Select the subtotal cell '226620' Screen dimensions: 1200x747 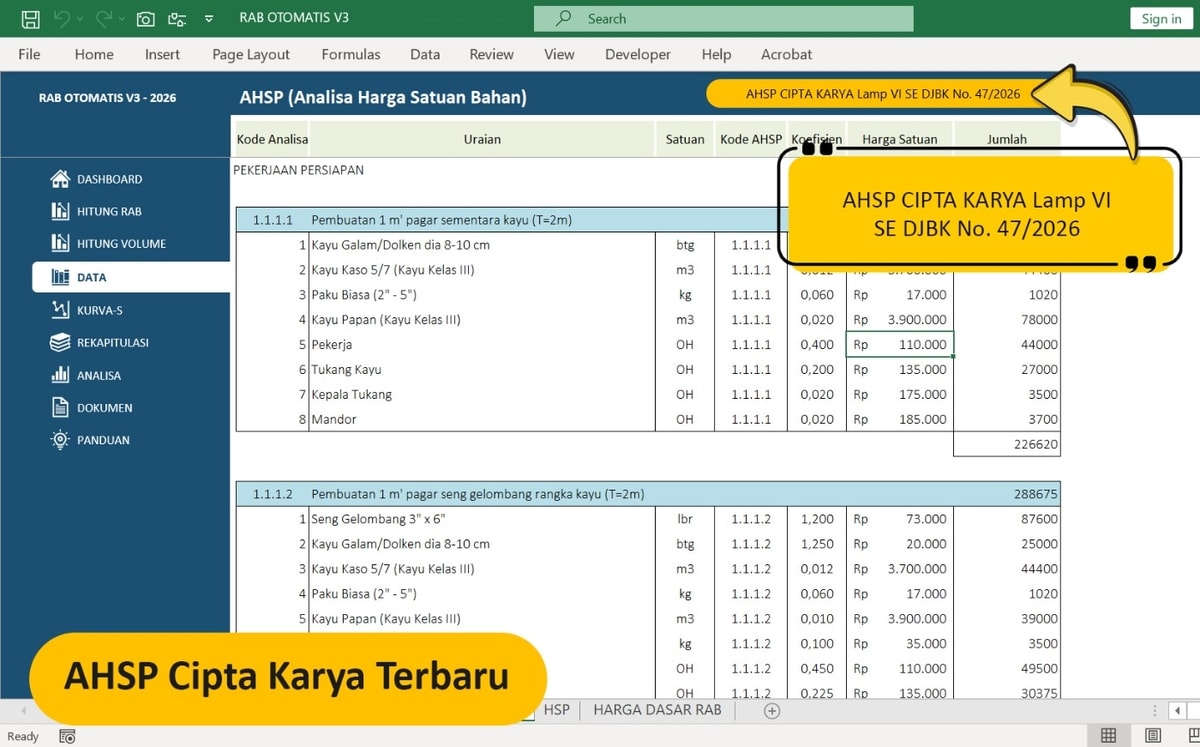[1007, 444]
